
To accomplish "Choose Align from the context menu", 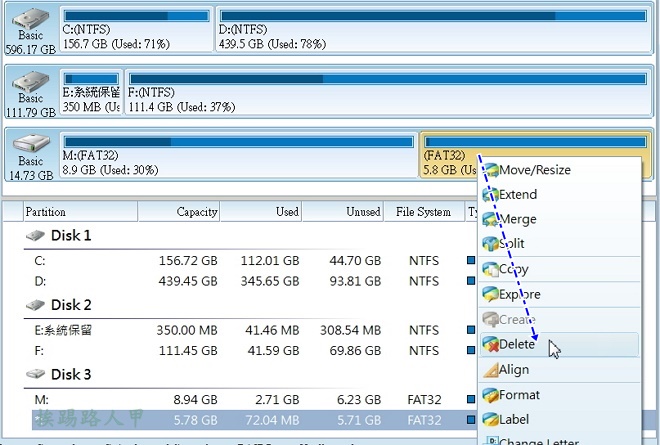I will coord(559,370).
